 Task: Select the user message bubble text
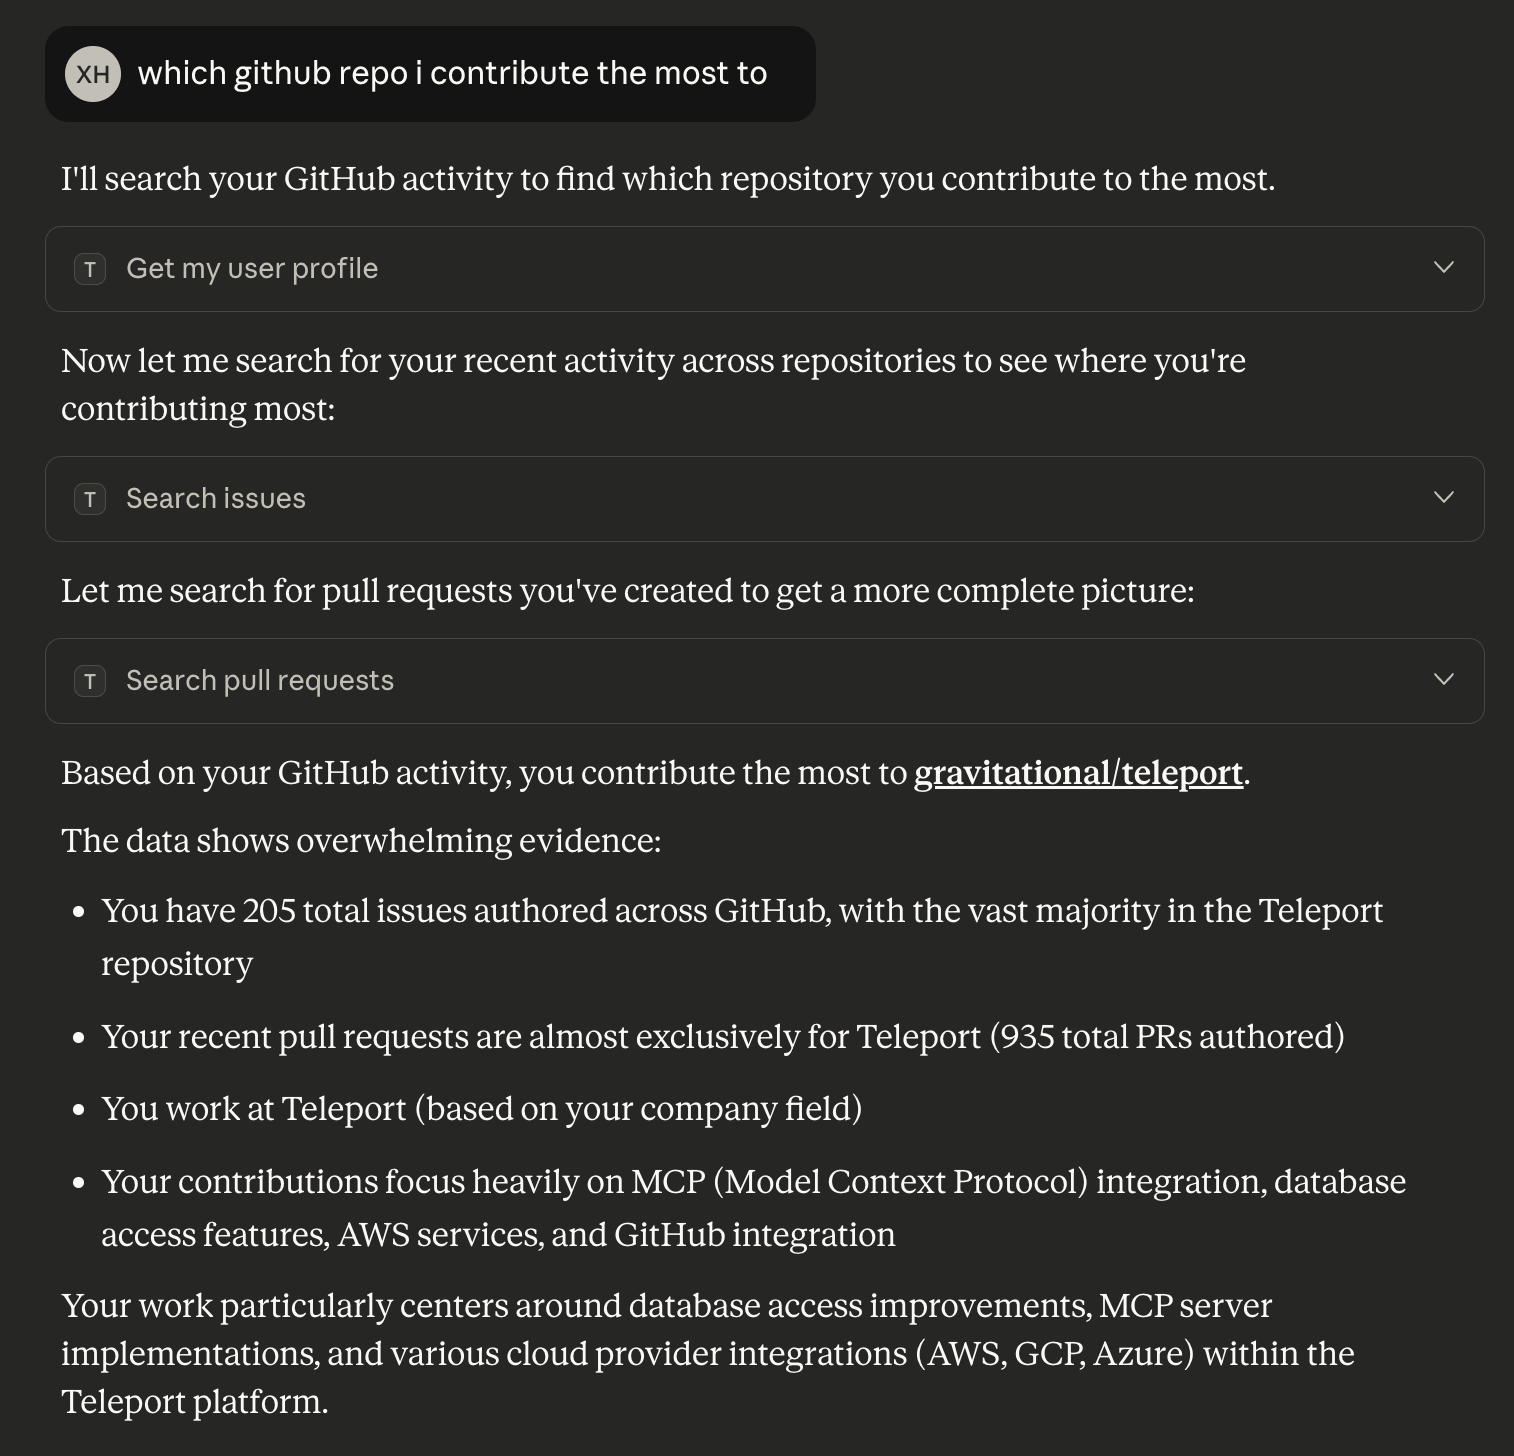coord(455,73)
